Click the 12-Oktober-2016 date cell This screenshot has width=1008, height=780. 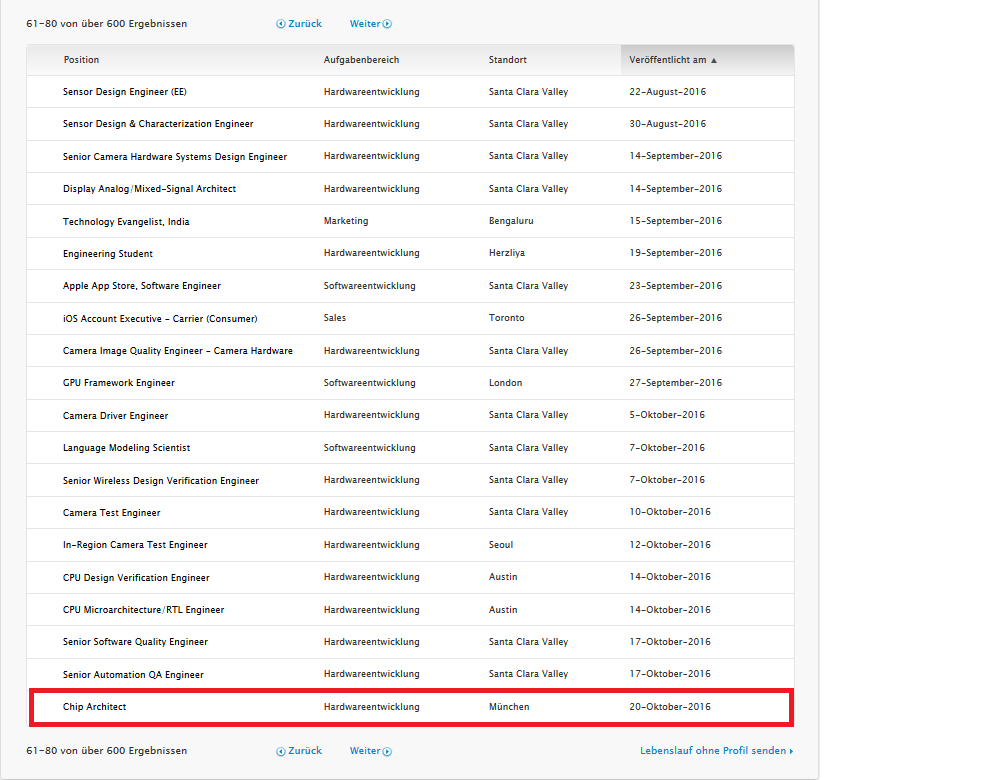670,545
